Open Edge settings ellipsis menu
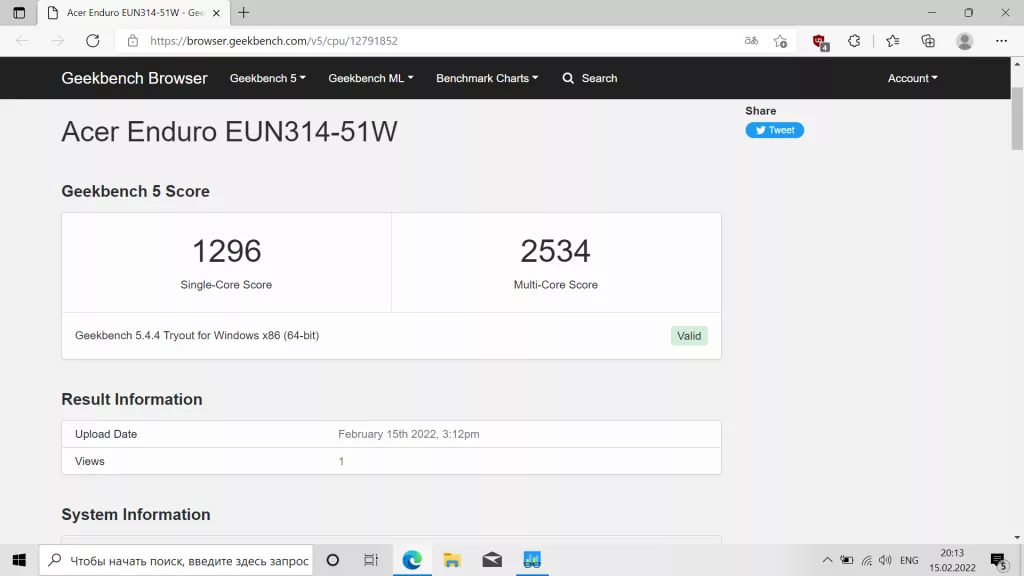Viewport: 1024px width, 576px height. click(x=1000, y=41)
